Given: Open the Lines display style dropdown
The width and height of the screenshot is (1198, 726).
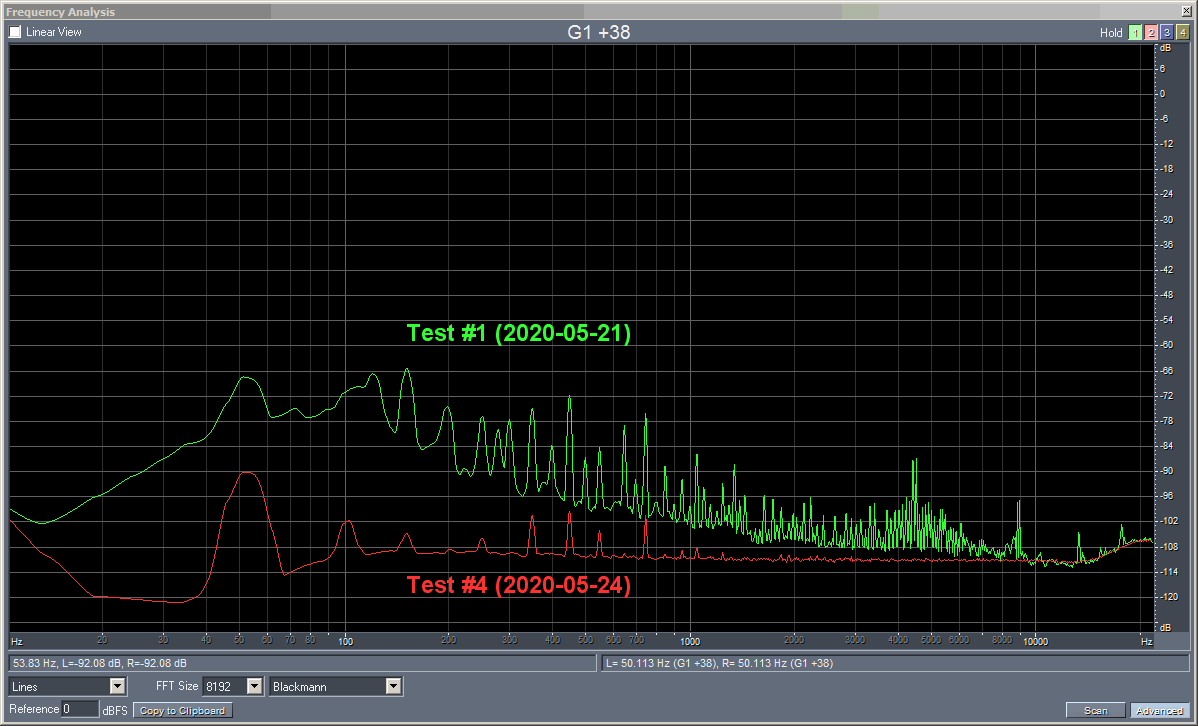Looking at the screenshot, I should (67, 686).
